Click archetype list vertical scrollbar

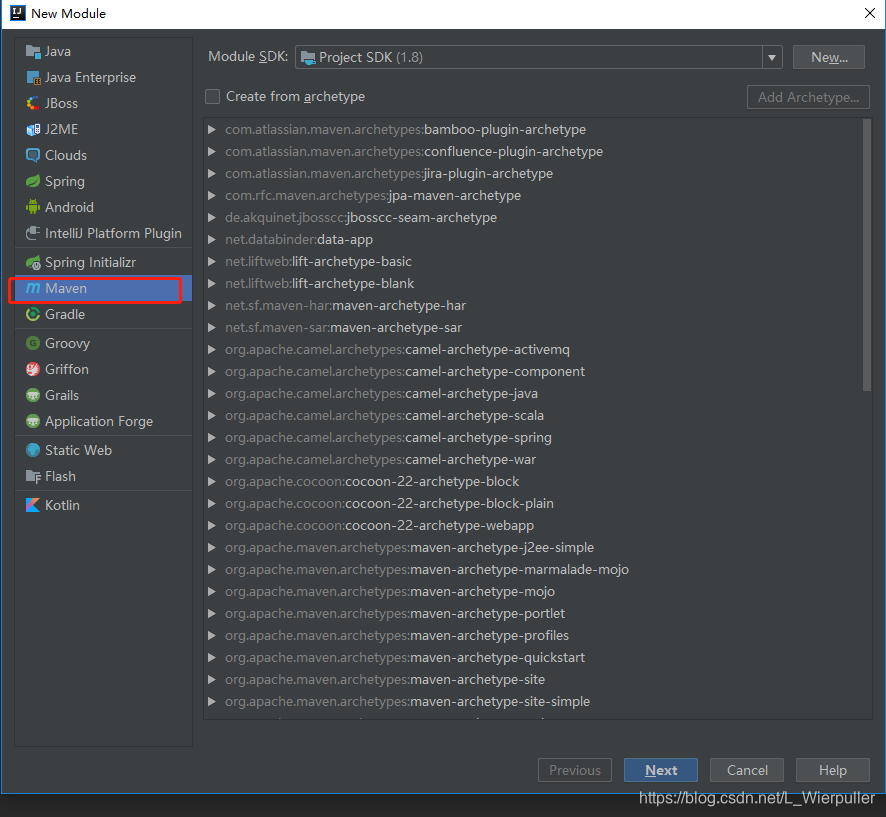(x=867, y=254)
